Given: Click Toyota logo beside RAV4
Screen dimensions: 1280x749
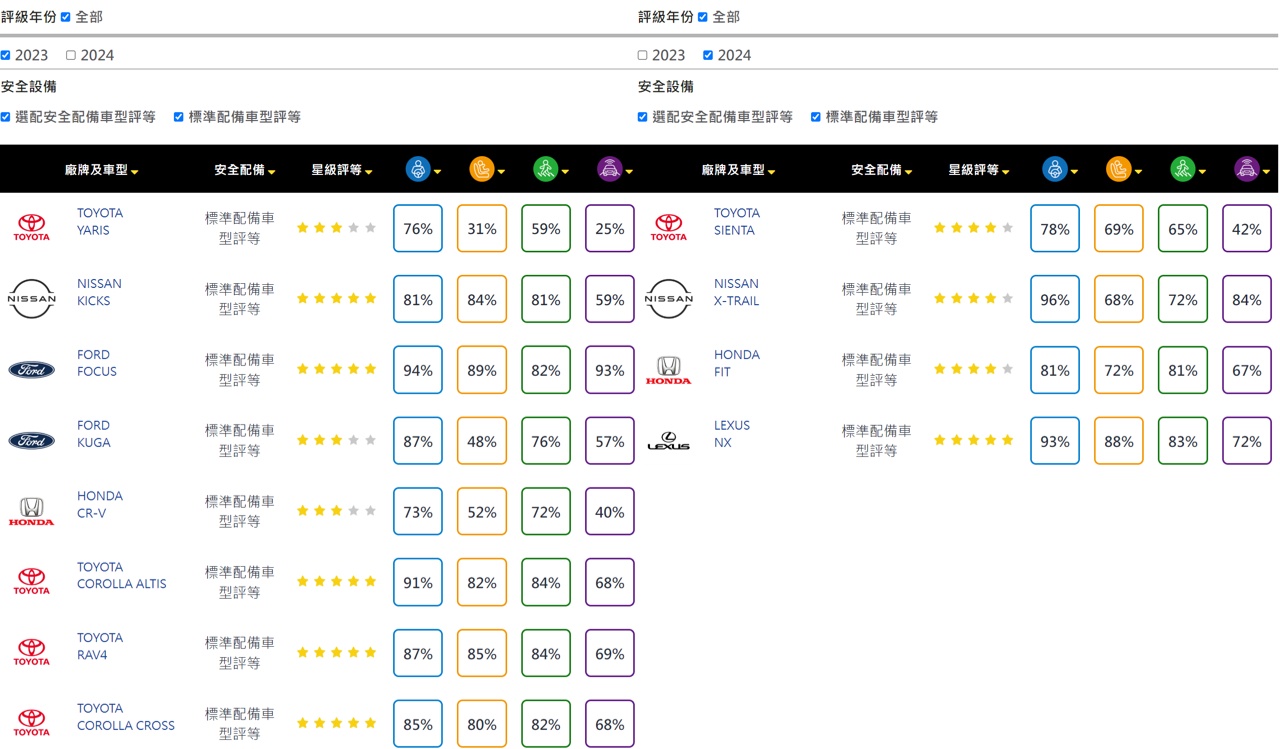Looking at the screenshot, I should 31,653.
